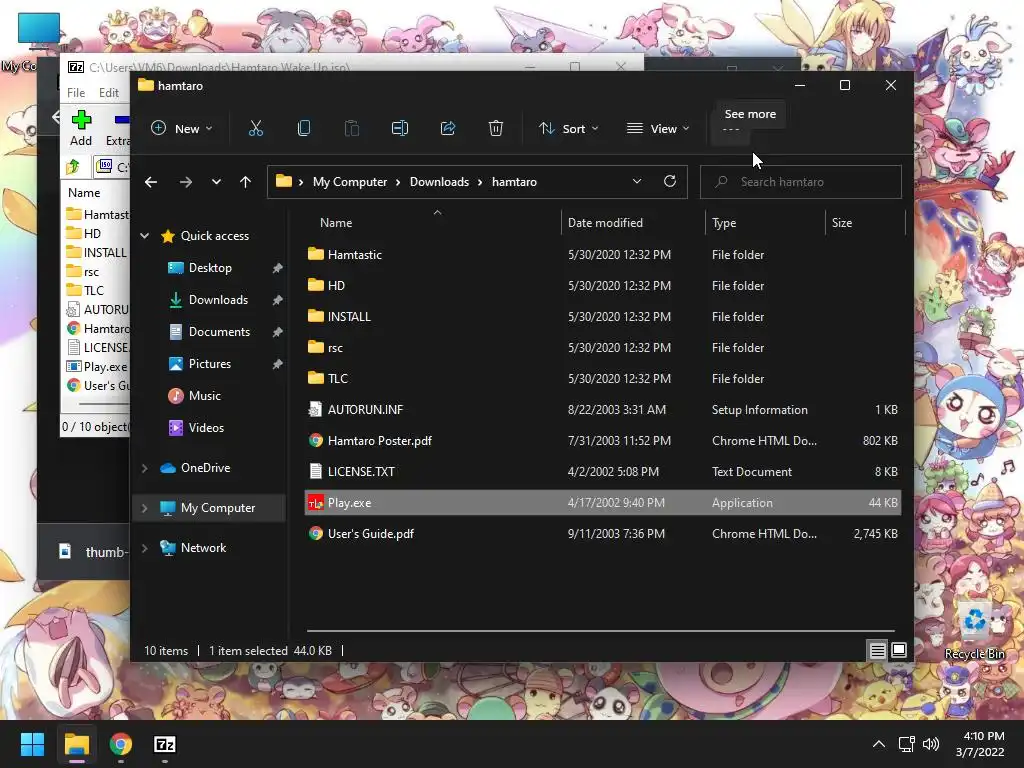
Task: Click the Hamtaro Poster.pdf Chrome icon
Action: (x=315, y=441)
